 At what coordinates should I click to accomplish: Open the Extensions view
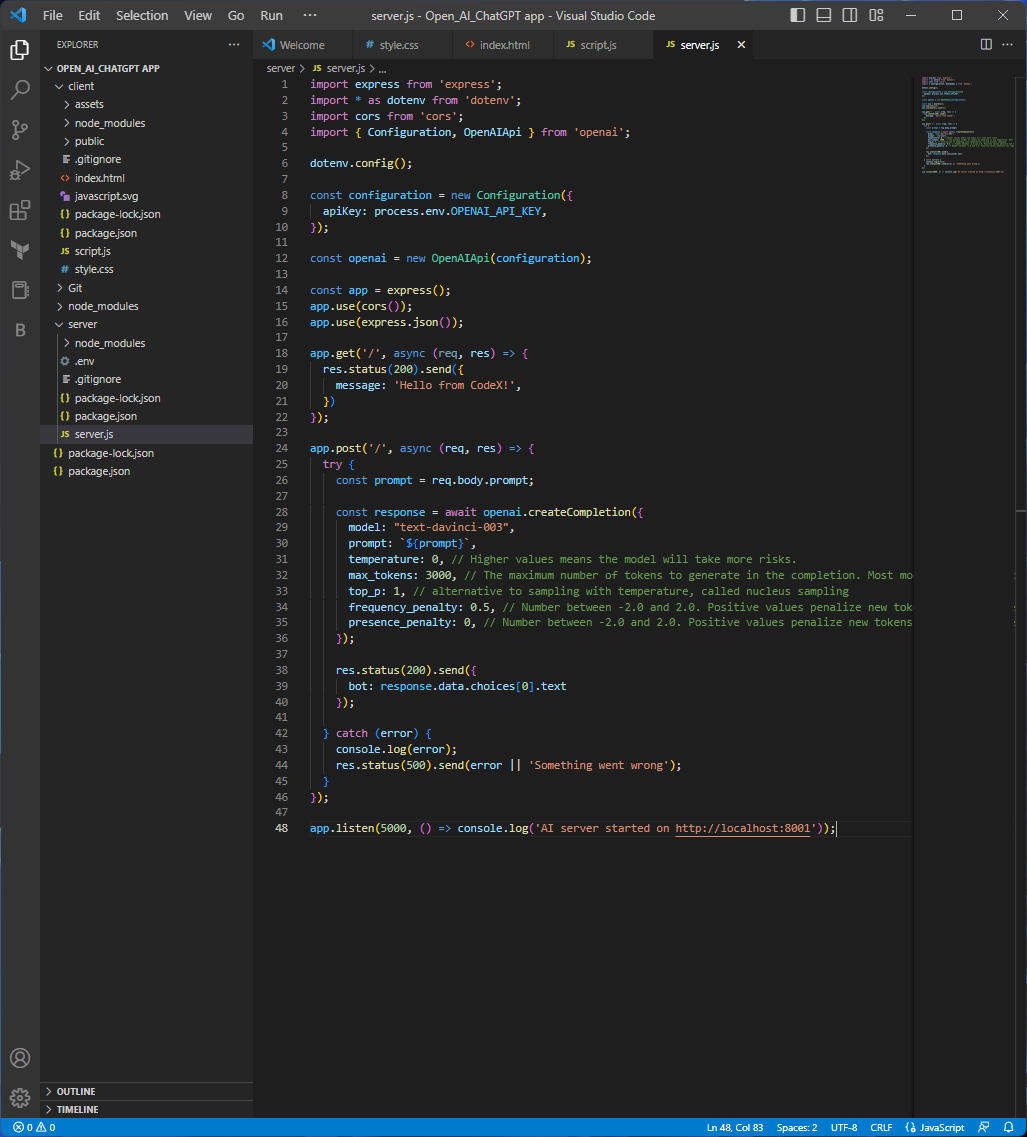[x=20, y=210]
